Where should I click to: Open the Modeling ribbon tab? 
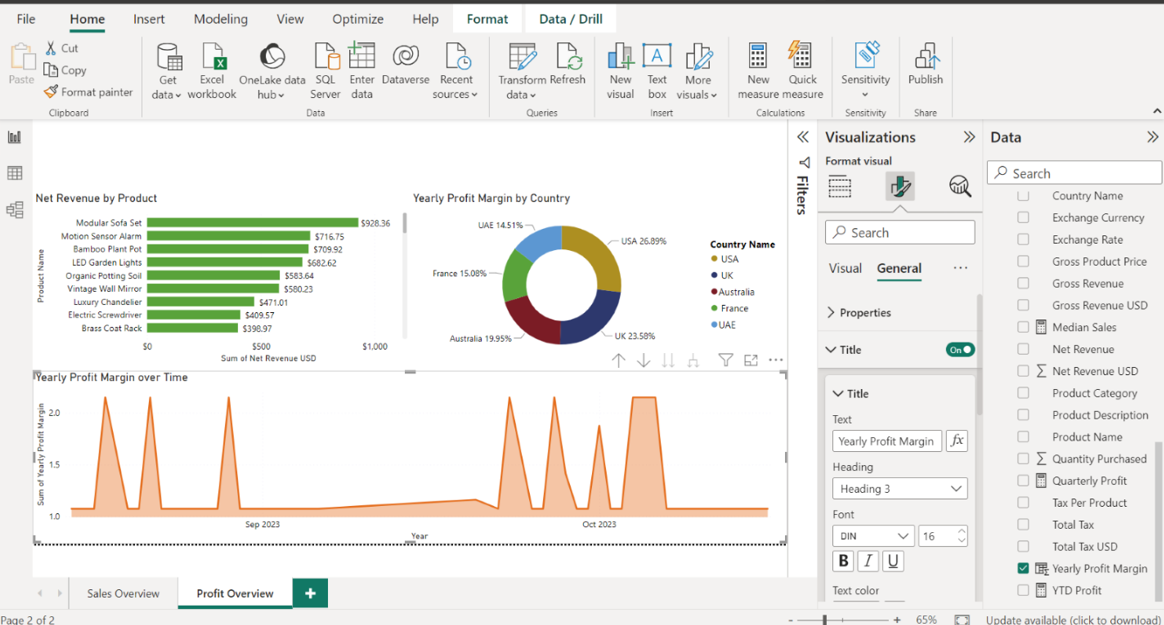click(x=220, y=19)
